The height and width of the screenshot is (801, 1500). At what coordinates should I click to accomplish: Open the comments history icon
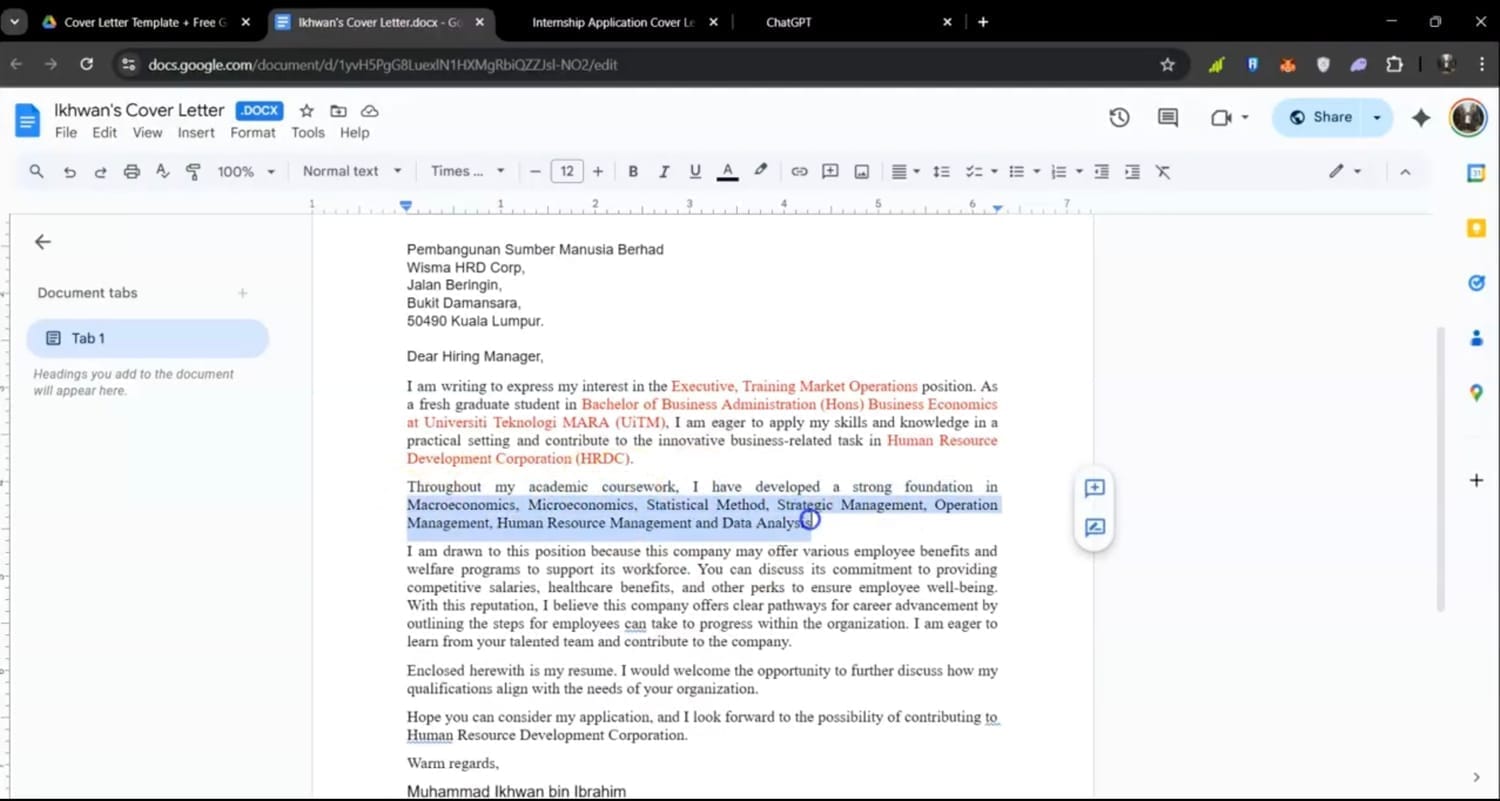click(x=1167, y=118)
